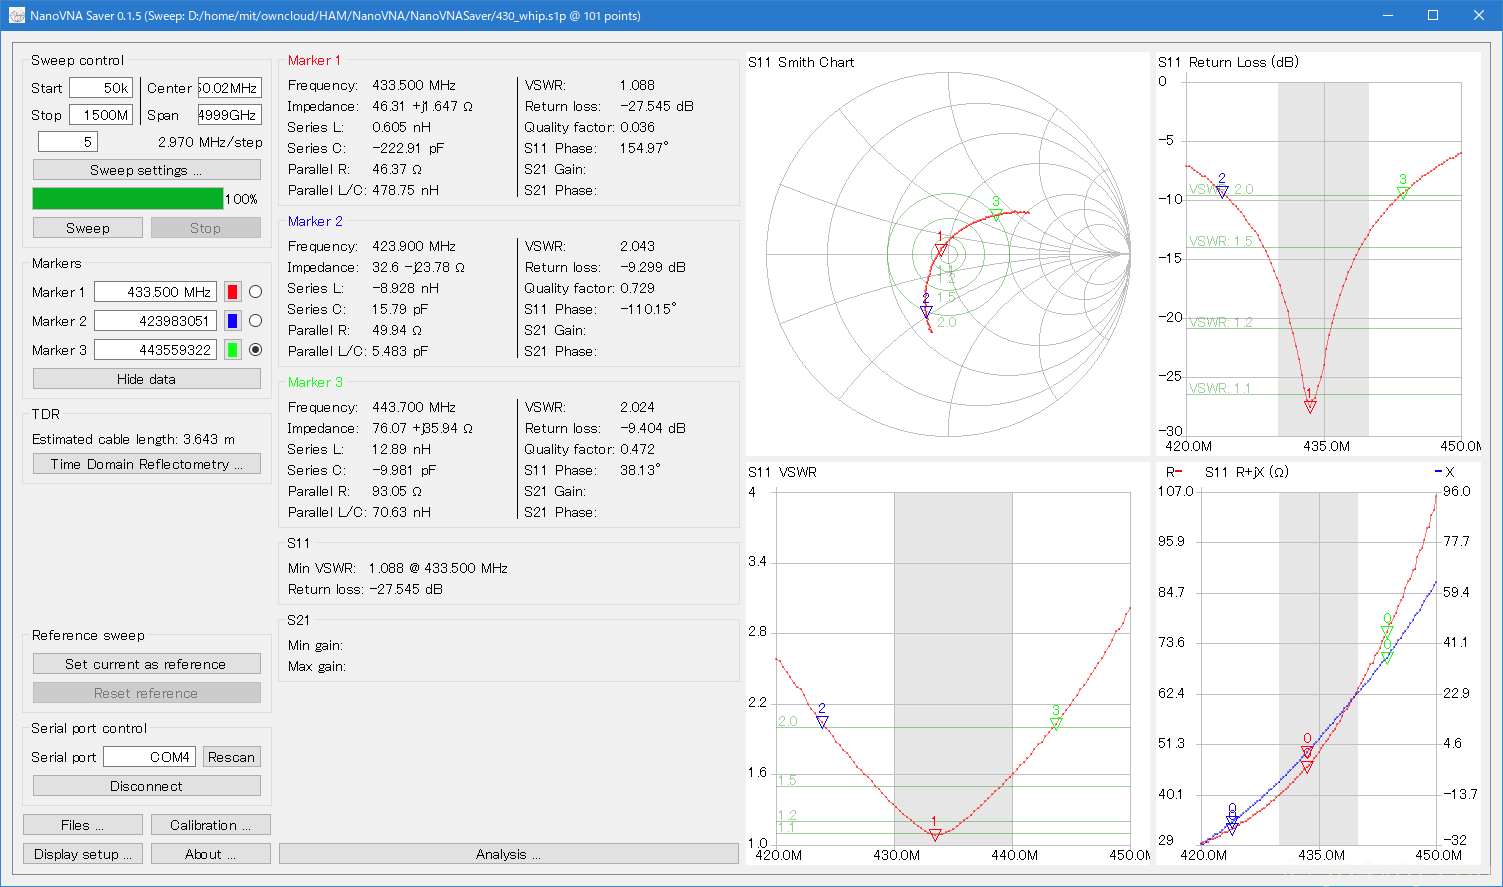Open Display setup window
This screenshot has height=887, width=1503.
83,854
